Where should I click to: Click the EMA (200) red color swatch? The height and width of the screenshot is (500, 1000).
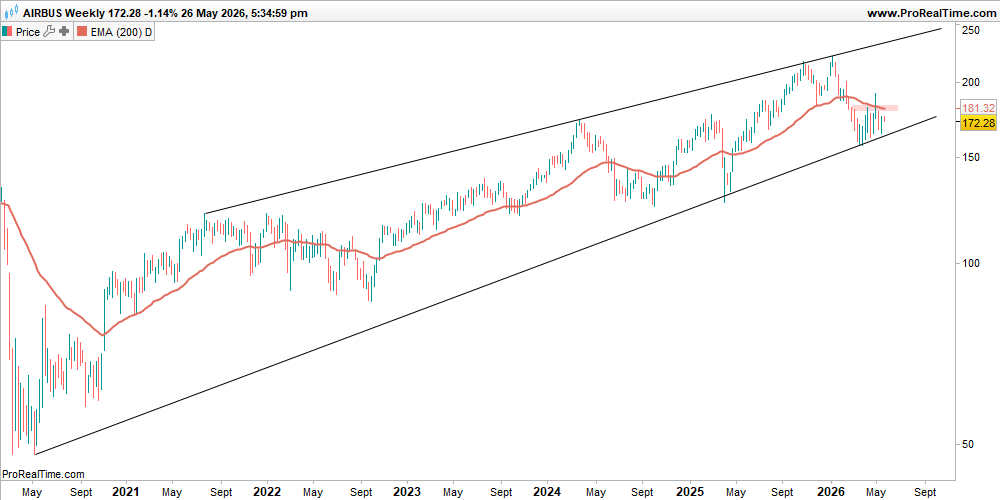83,32
